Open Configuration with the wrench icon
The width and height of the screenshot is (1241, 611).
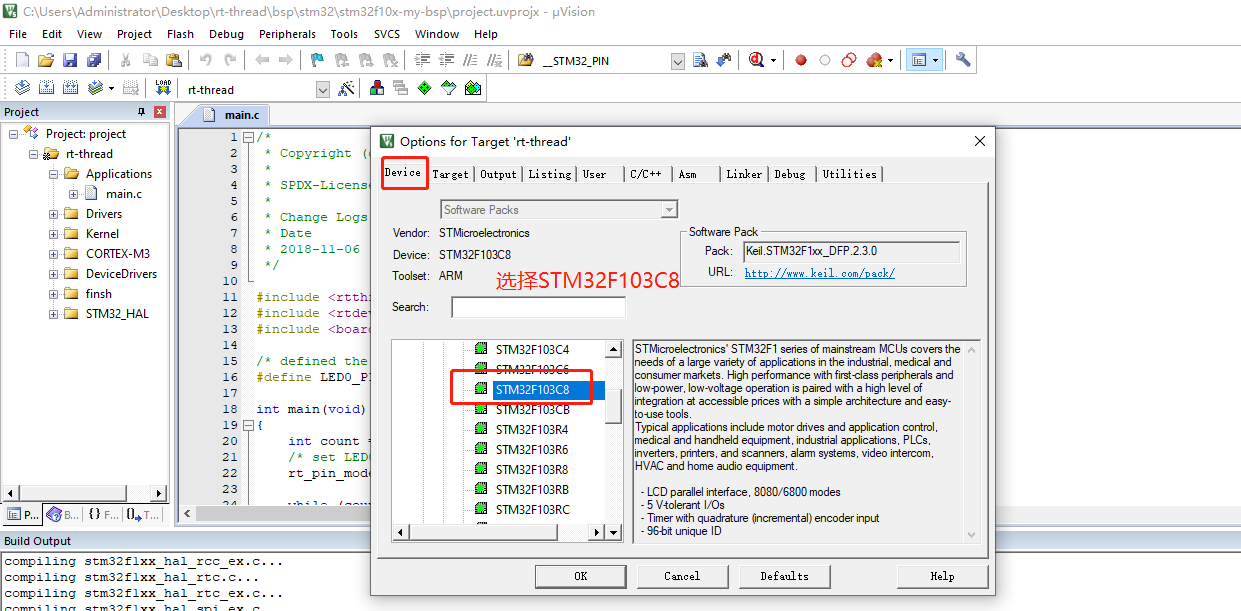[x=963, y=60]
